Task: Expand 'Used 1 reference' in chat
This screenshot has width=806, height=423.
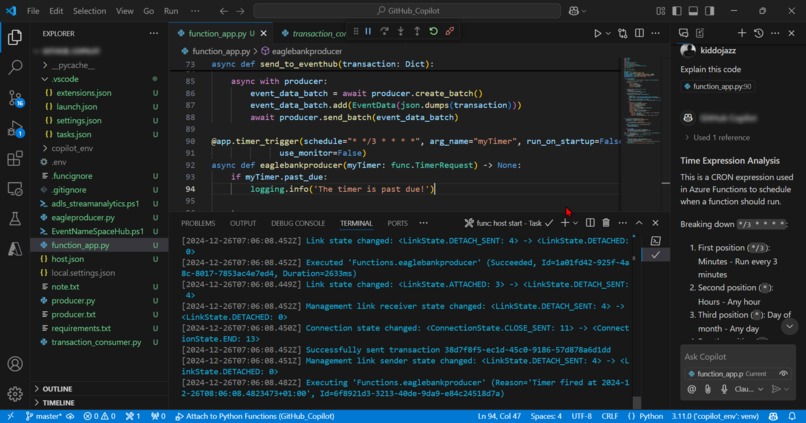Action: [x=717, y=138]
